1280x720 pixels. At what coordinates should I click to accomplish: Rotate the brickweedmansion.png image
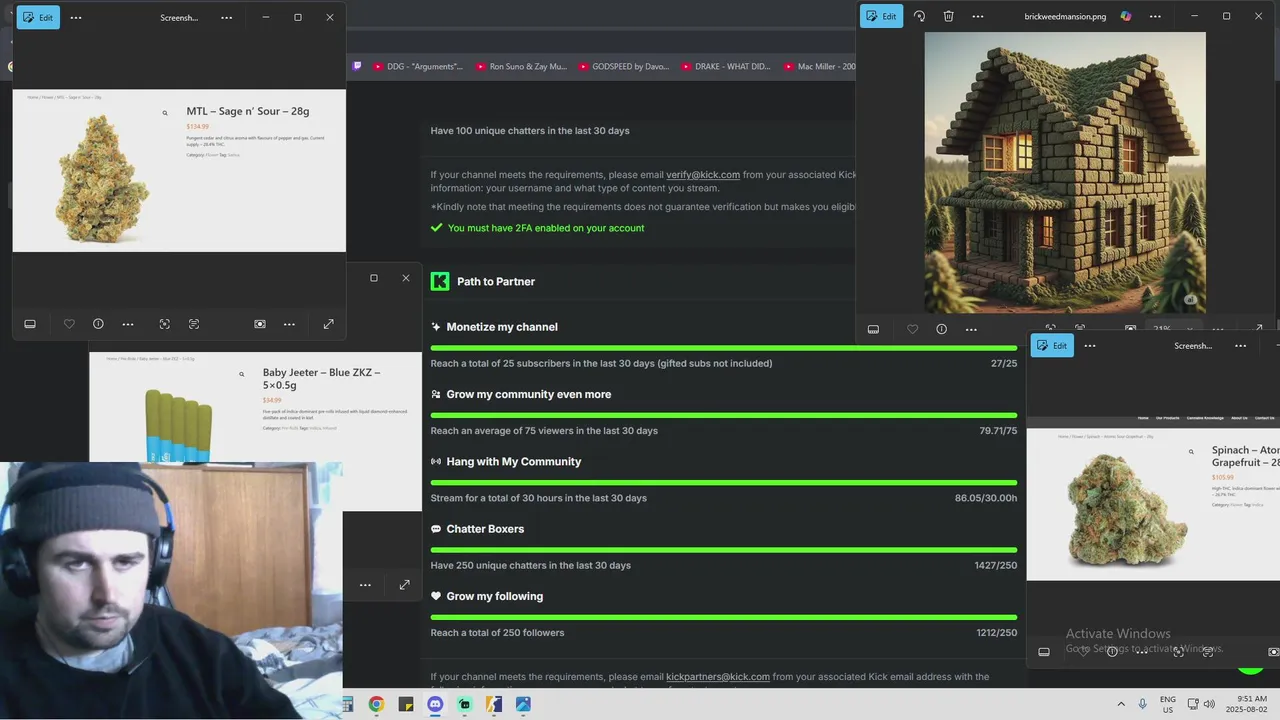pos(919,16)
